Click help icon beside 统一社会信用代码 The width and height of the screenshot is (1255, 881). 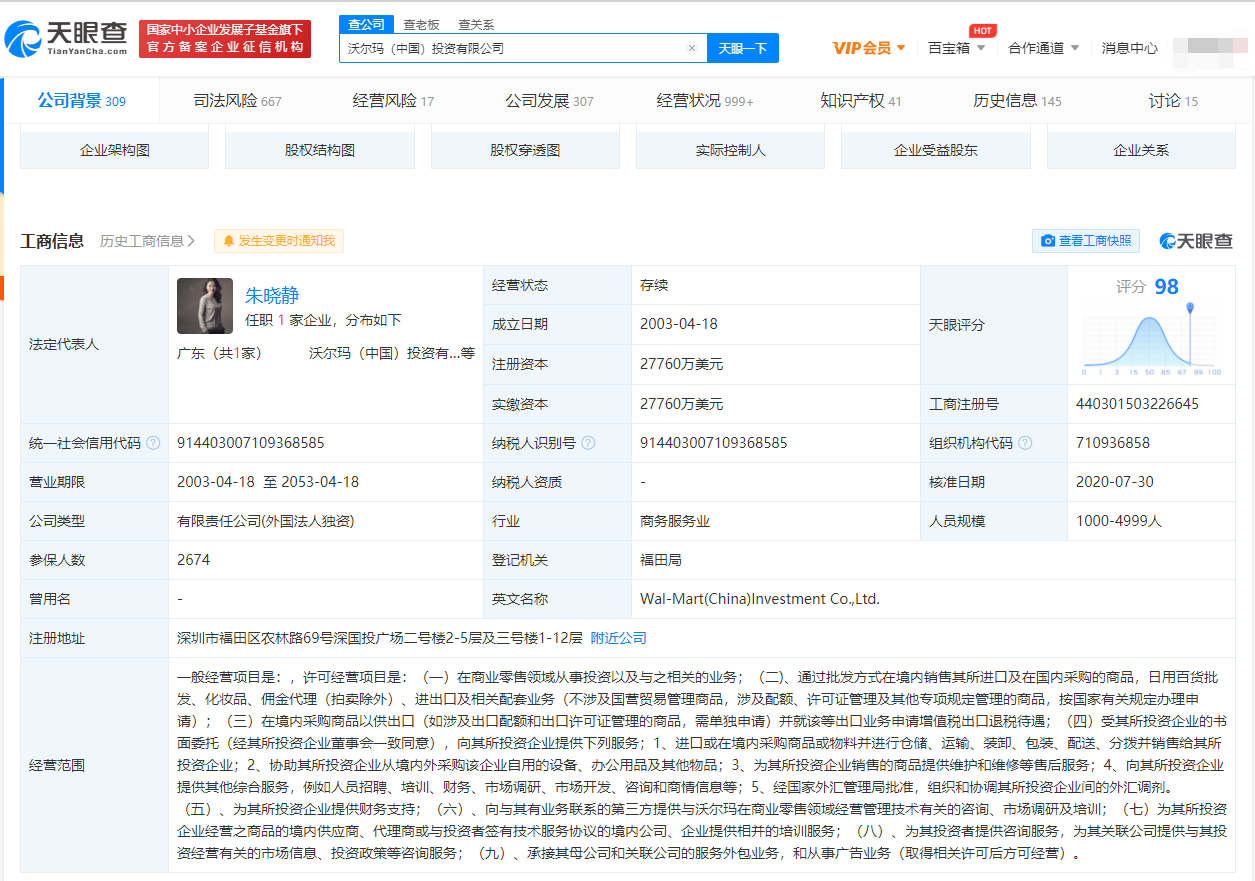(153, 443)
